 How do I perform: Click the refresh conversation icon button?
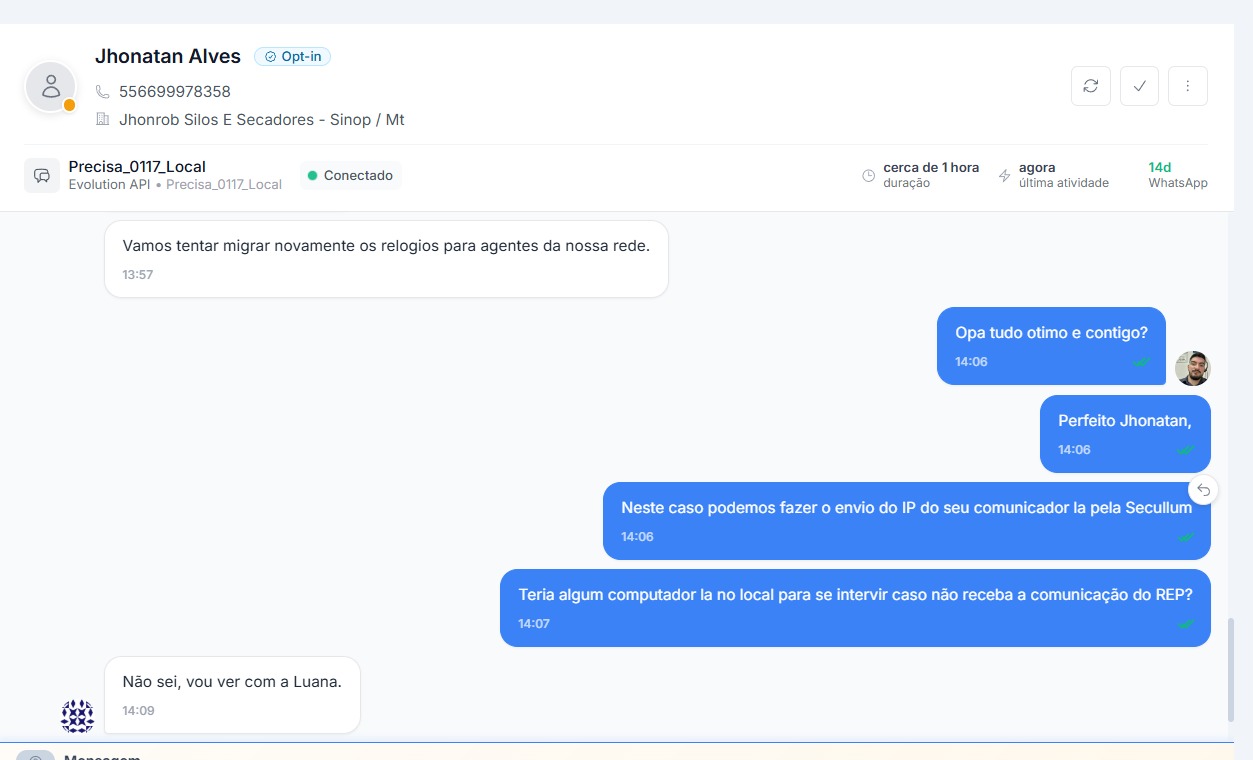1090,86
